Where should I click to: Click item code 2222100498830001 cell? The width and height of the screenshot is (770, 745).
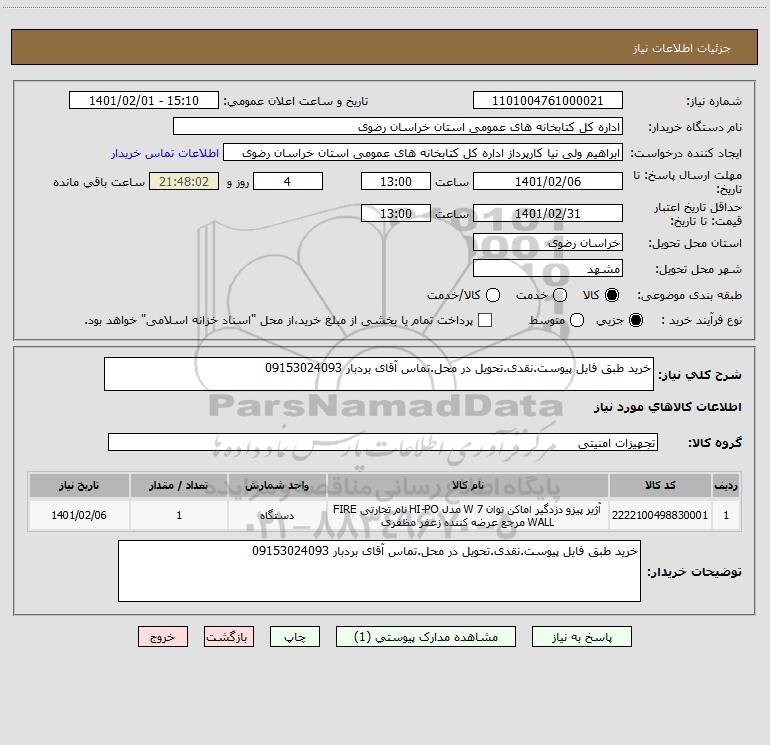(660, 515)
